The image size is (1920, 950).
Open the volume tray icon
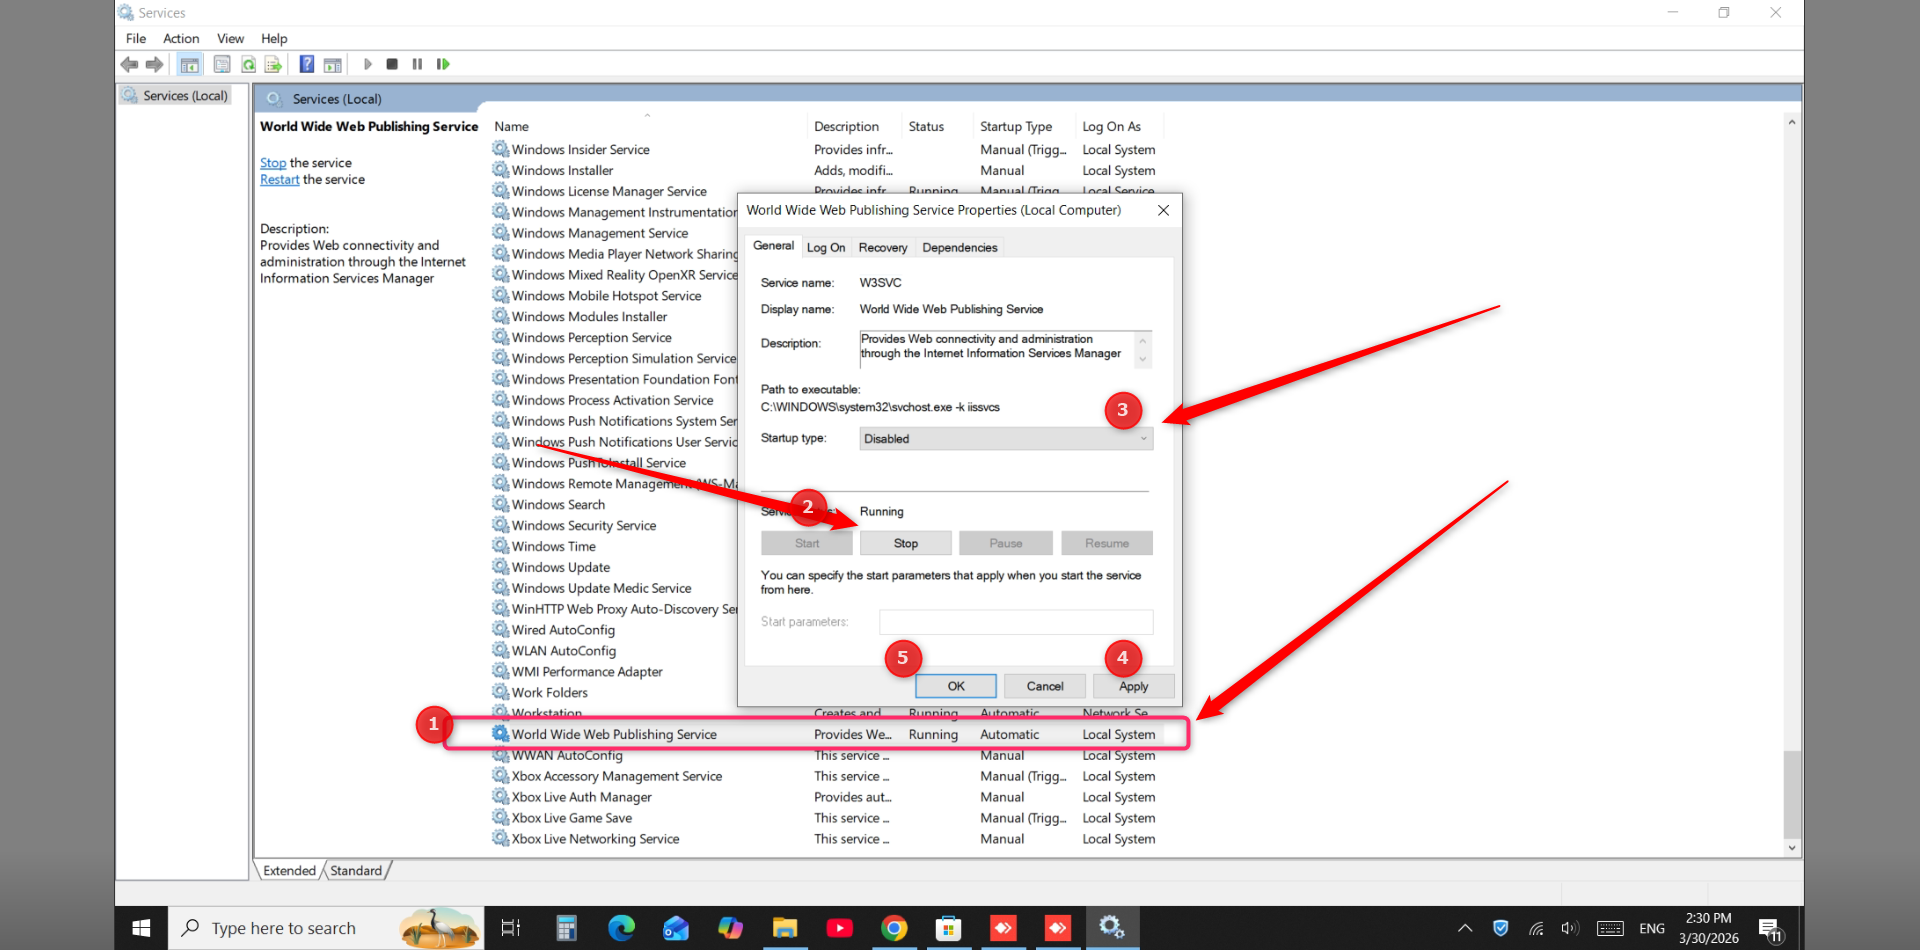pyautogui.click(x=1570, y=928)
